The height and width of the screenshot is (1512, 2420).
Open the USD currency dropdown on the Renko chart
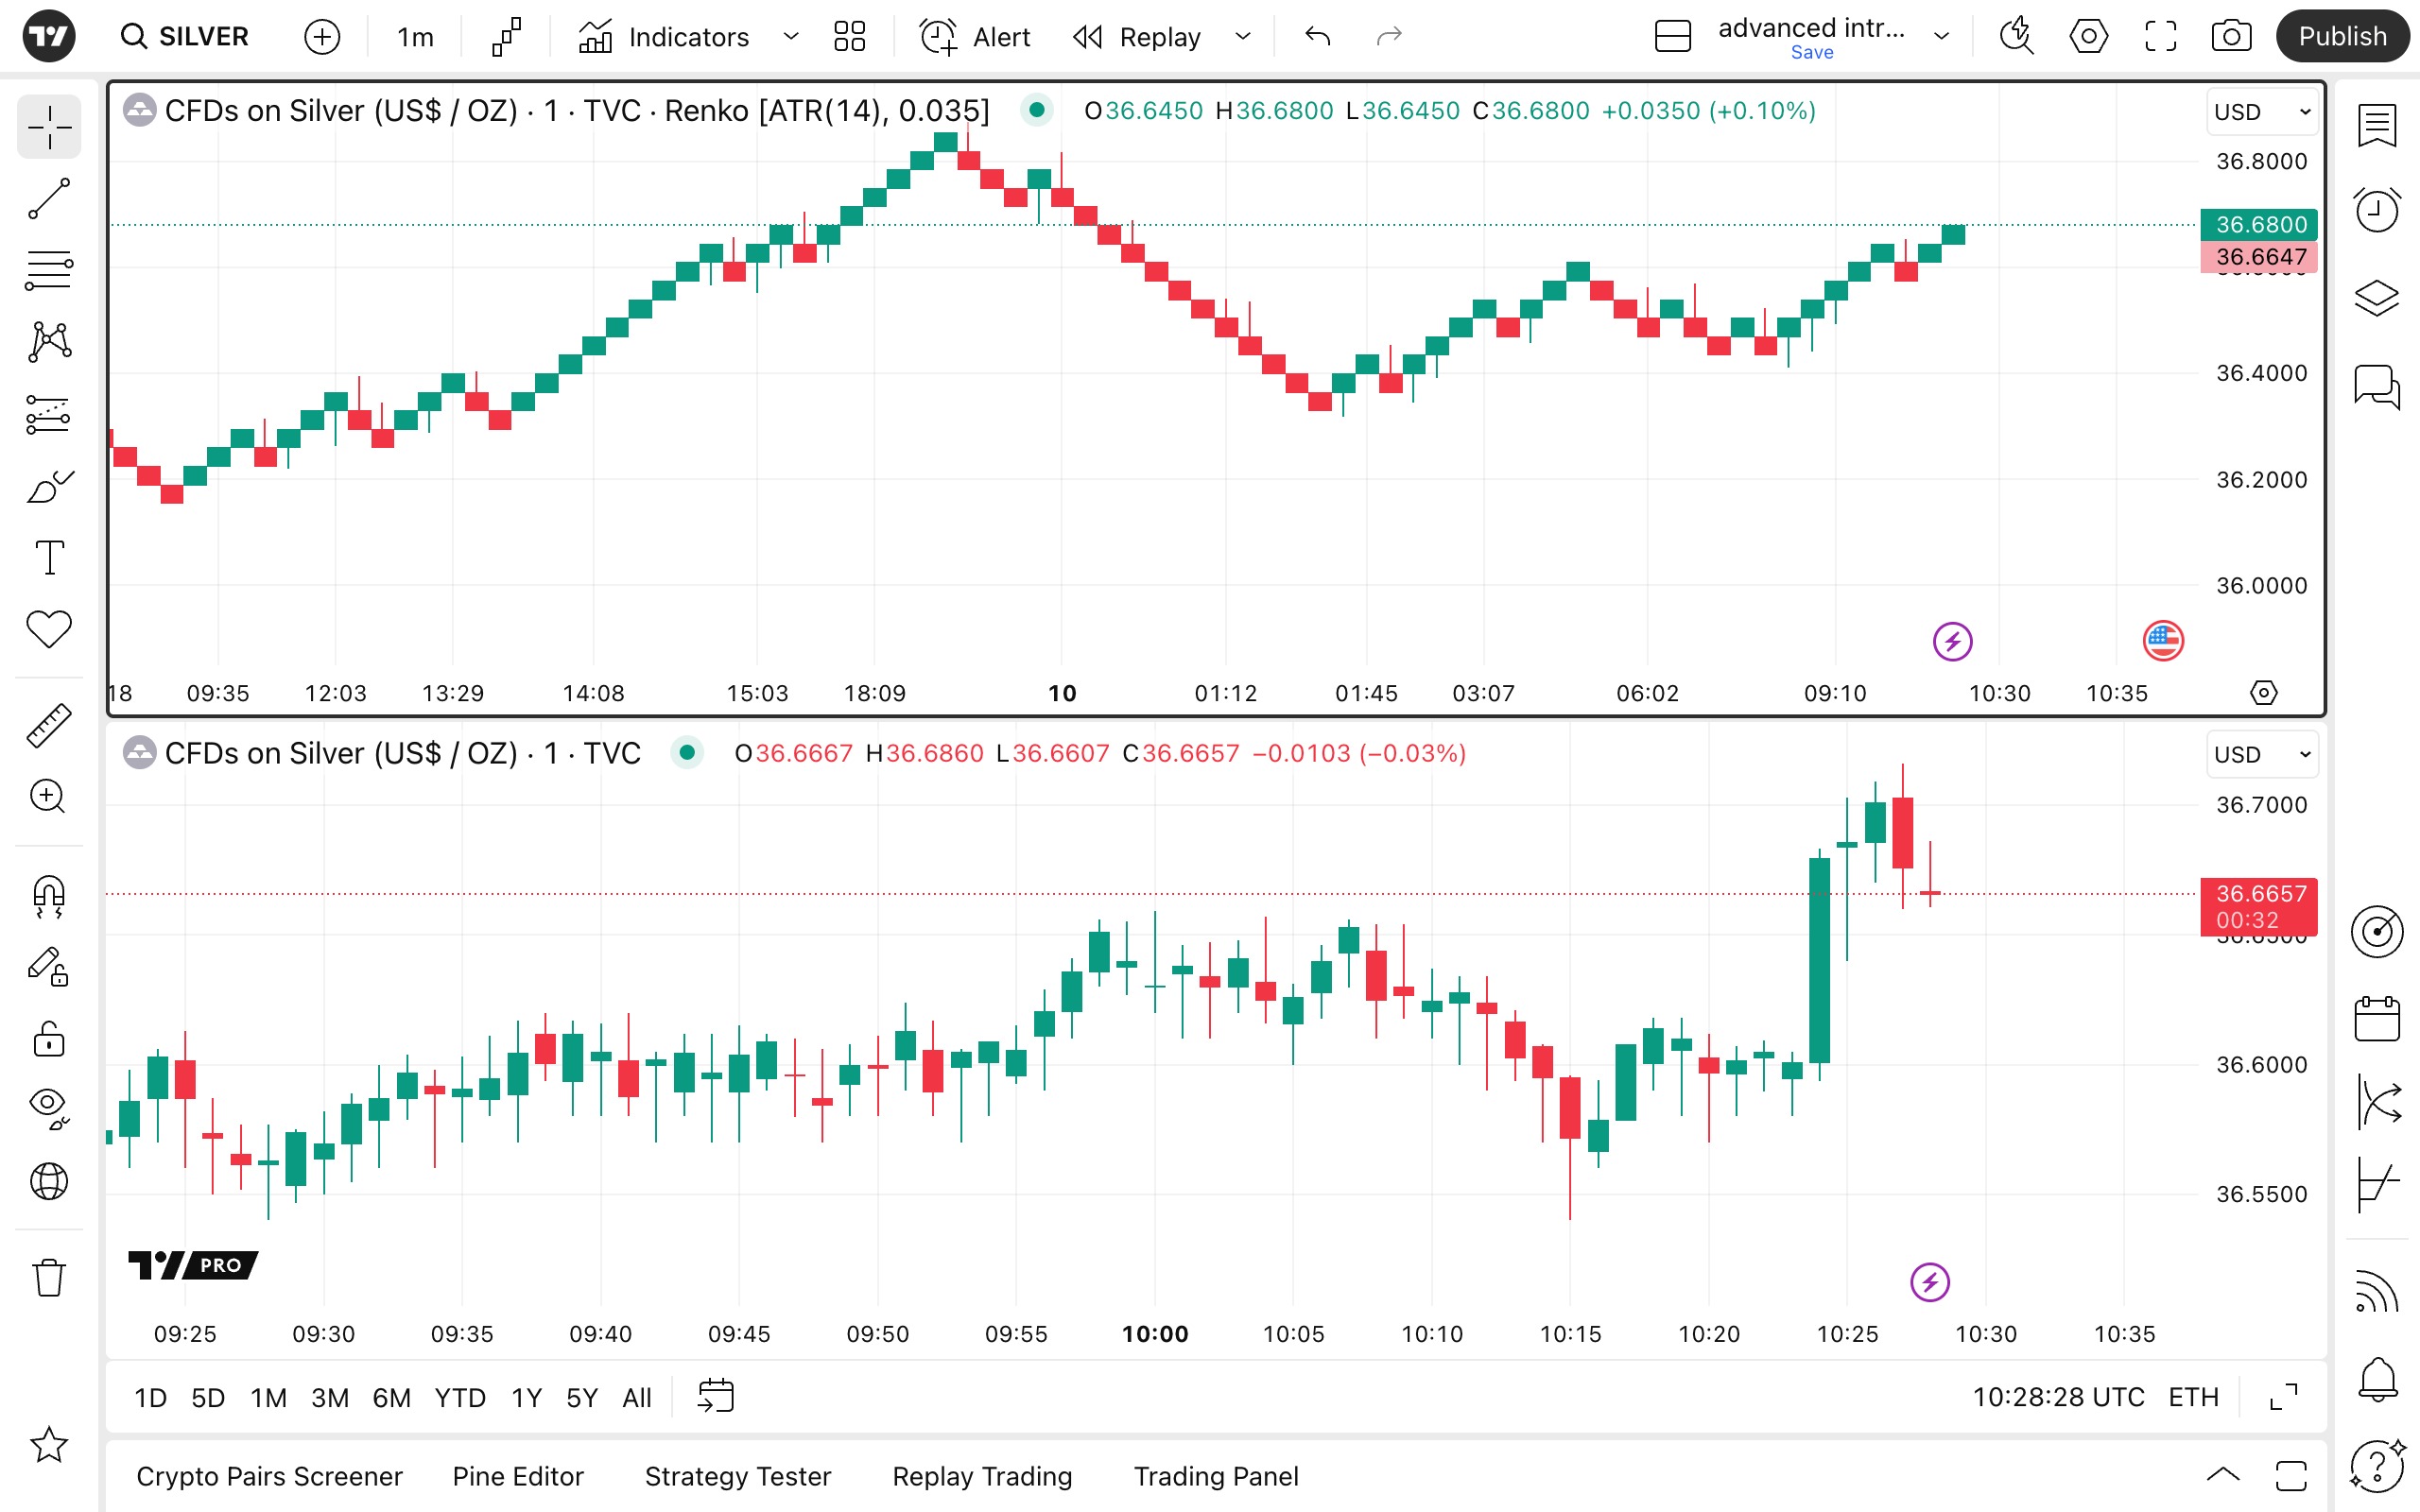(2261, 112)
